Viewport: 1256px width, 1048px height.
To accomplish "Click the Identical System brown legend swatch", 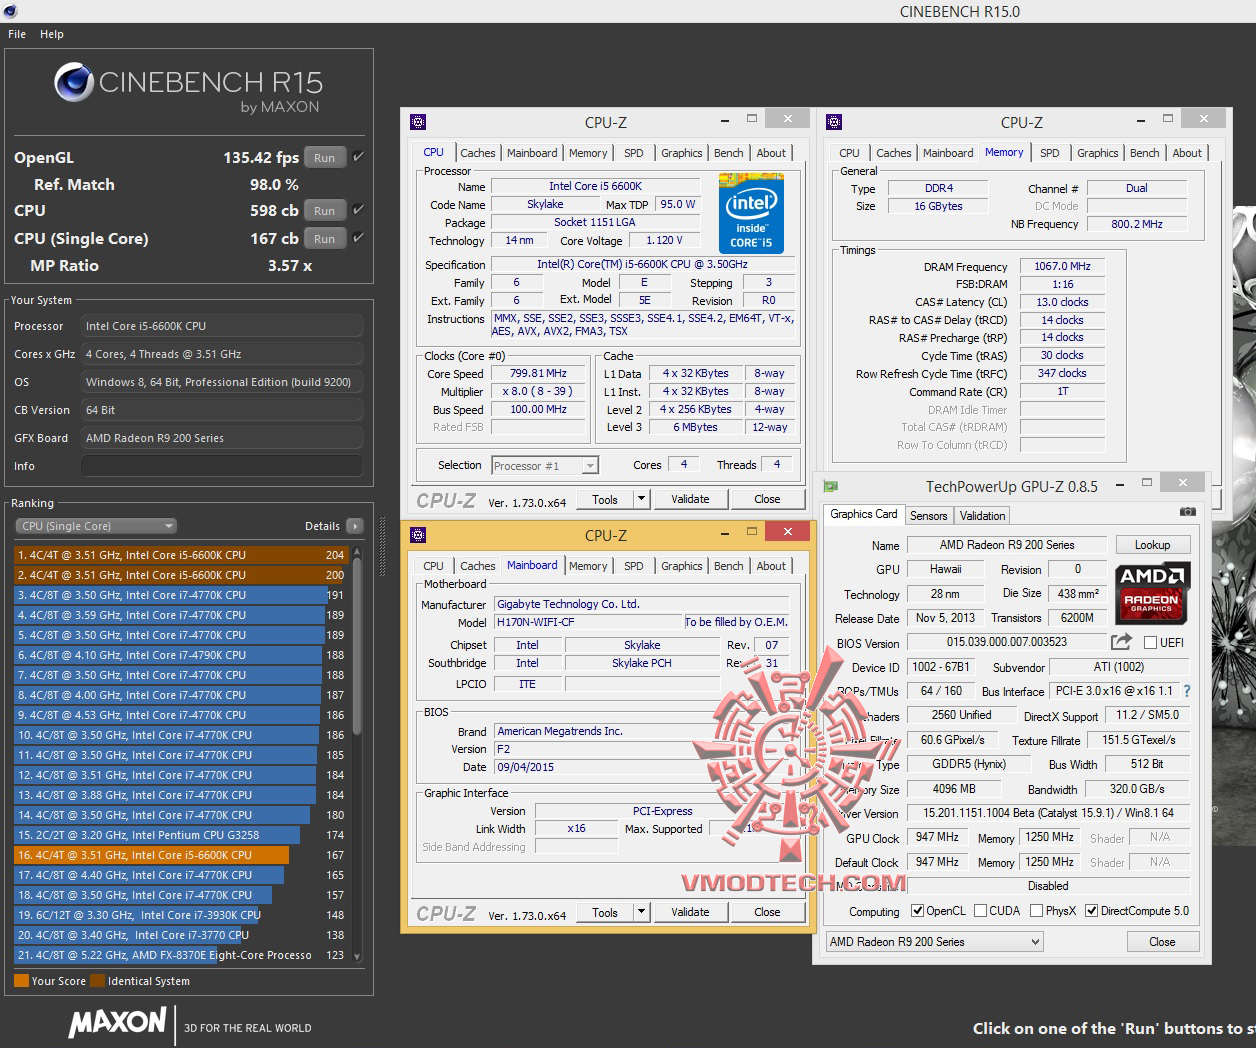I will coord(97,980).
